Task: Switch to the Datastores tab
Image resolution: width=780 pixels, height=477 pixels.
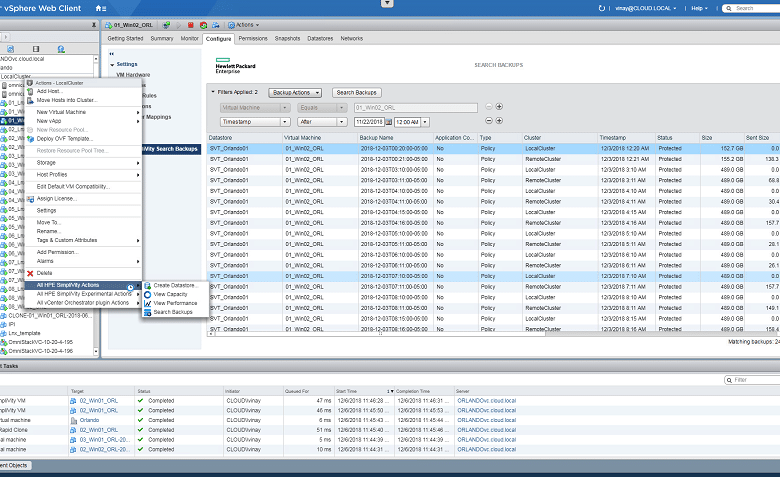Action: [320, 38]
